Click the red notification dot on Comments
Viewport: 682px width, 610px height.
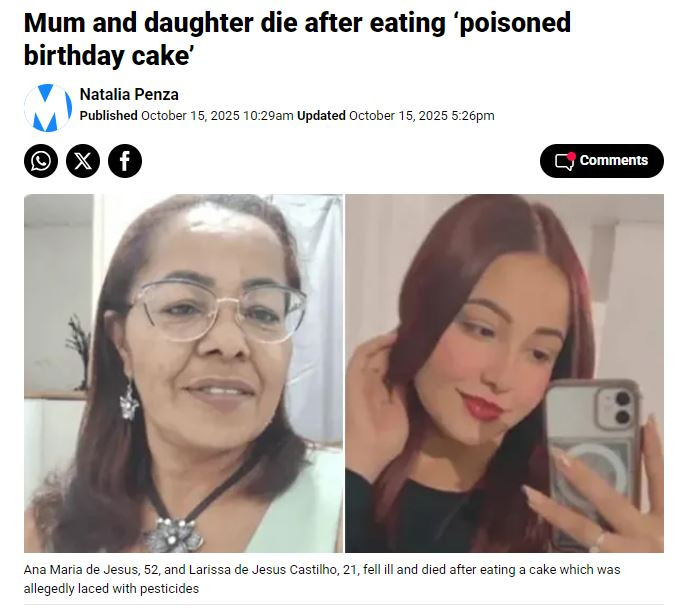click(572, 156)
